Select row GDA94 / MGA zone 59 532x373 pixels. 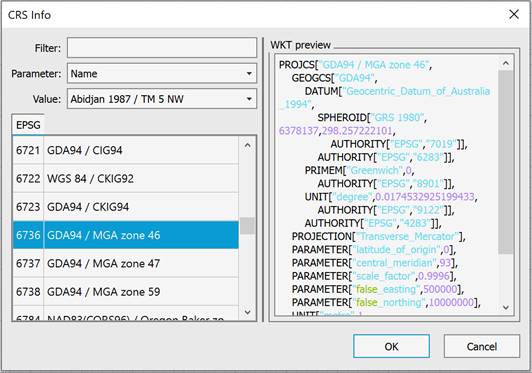point(126,291)
